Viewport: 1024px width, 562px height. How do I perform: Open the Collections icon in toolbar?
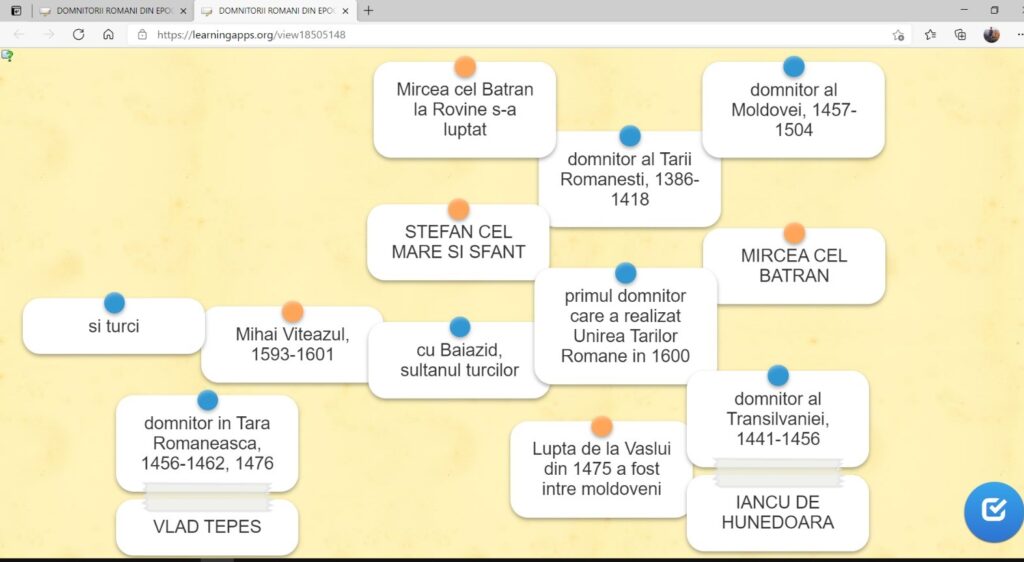tap(960, 34)
